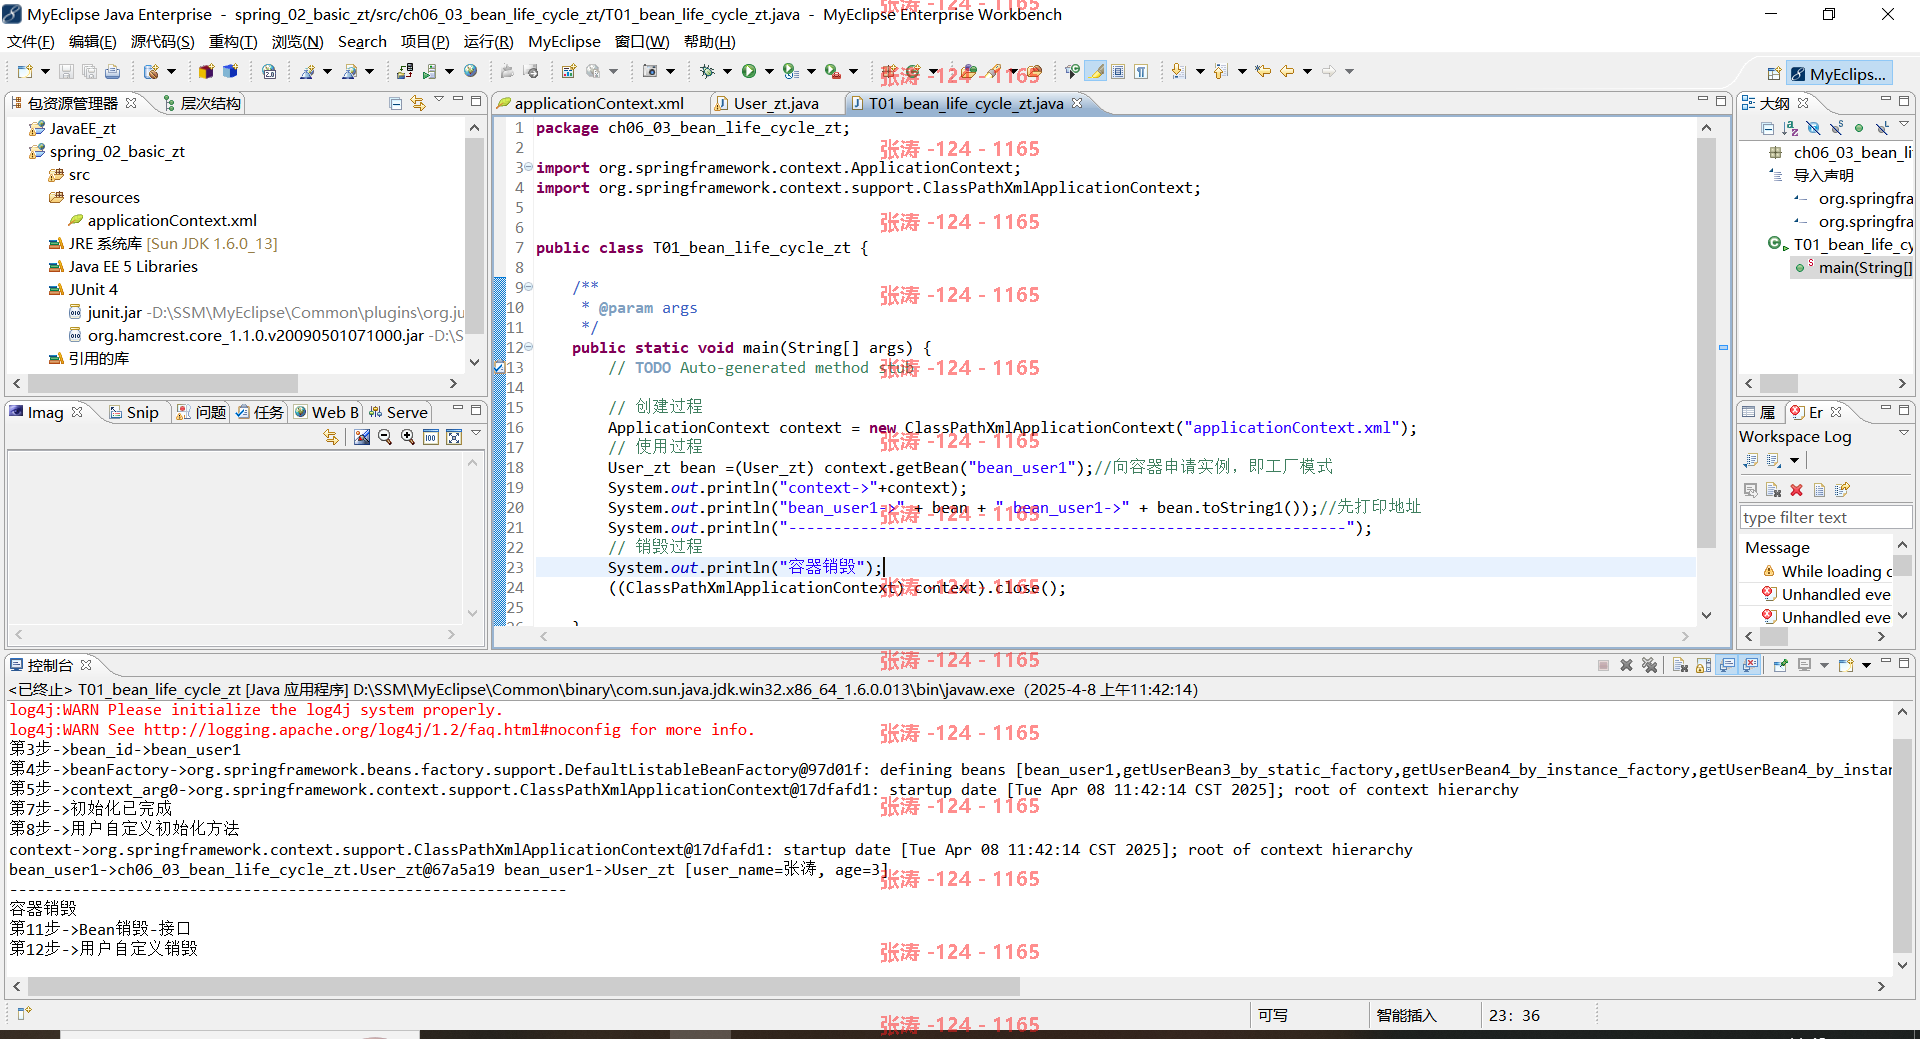Click Package Explorer horizontal scrollbar thumb
Screen dimensions: 1920x1039
click(x=163, y=383)
